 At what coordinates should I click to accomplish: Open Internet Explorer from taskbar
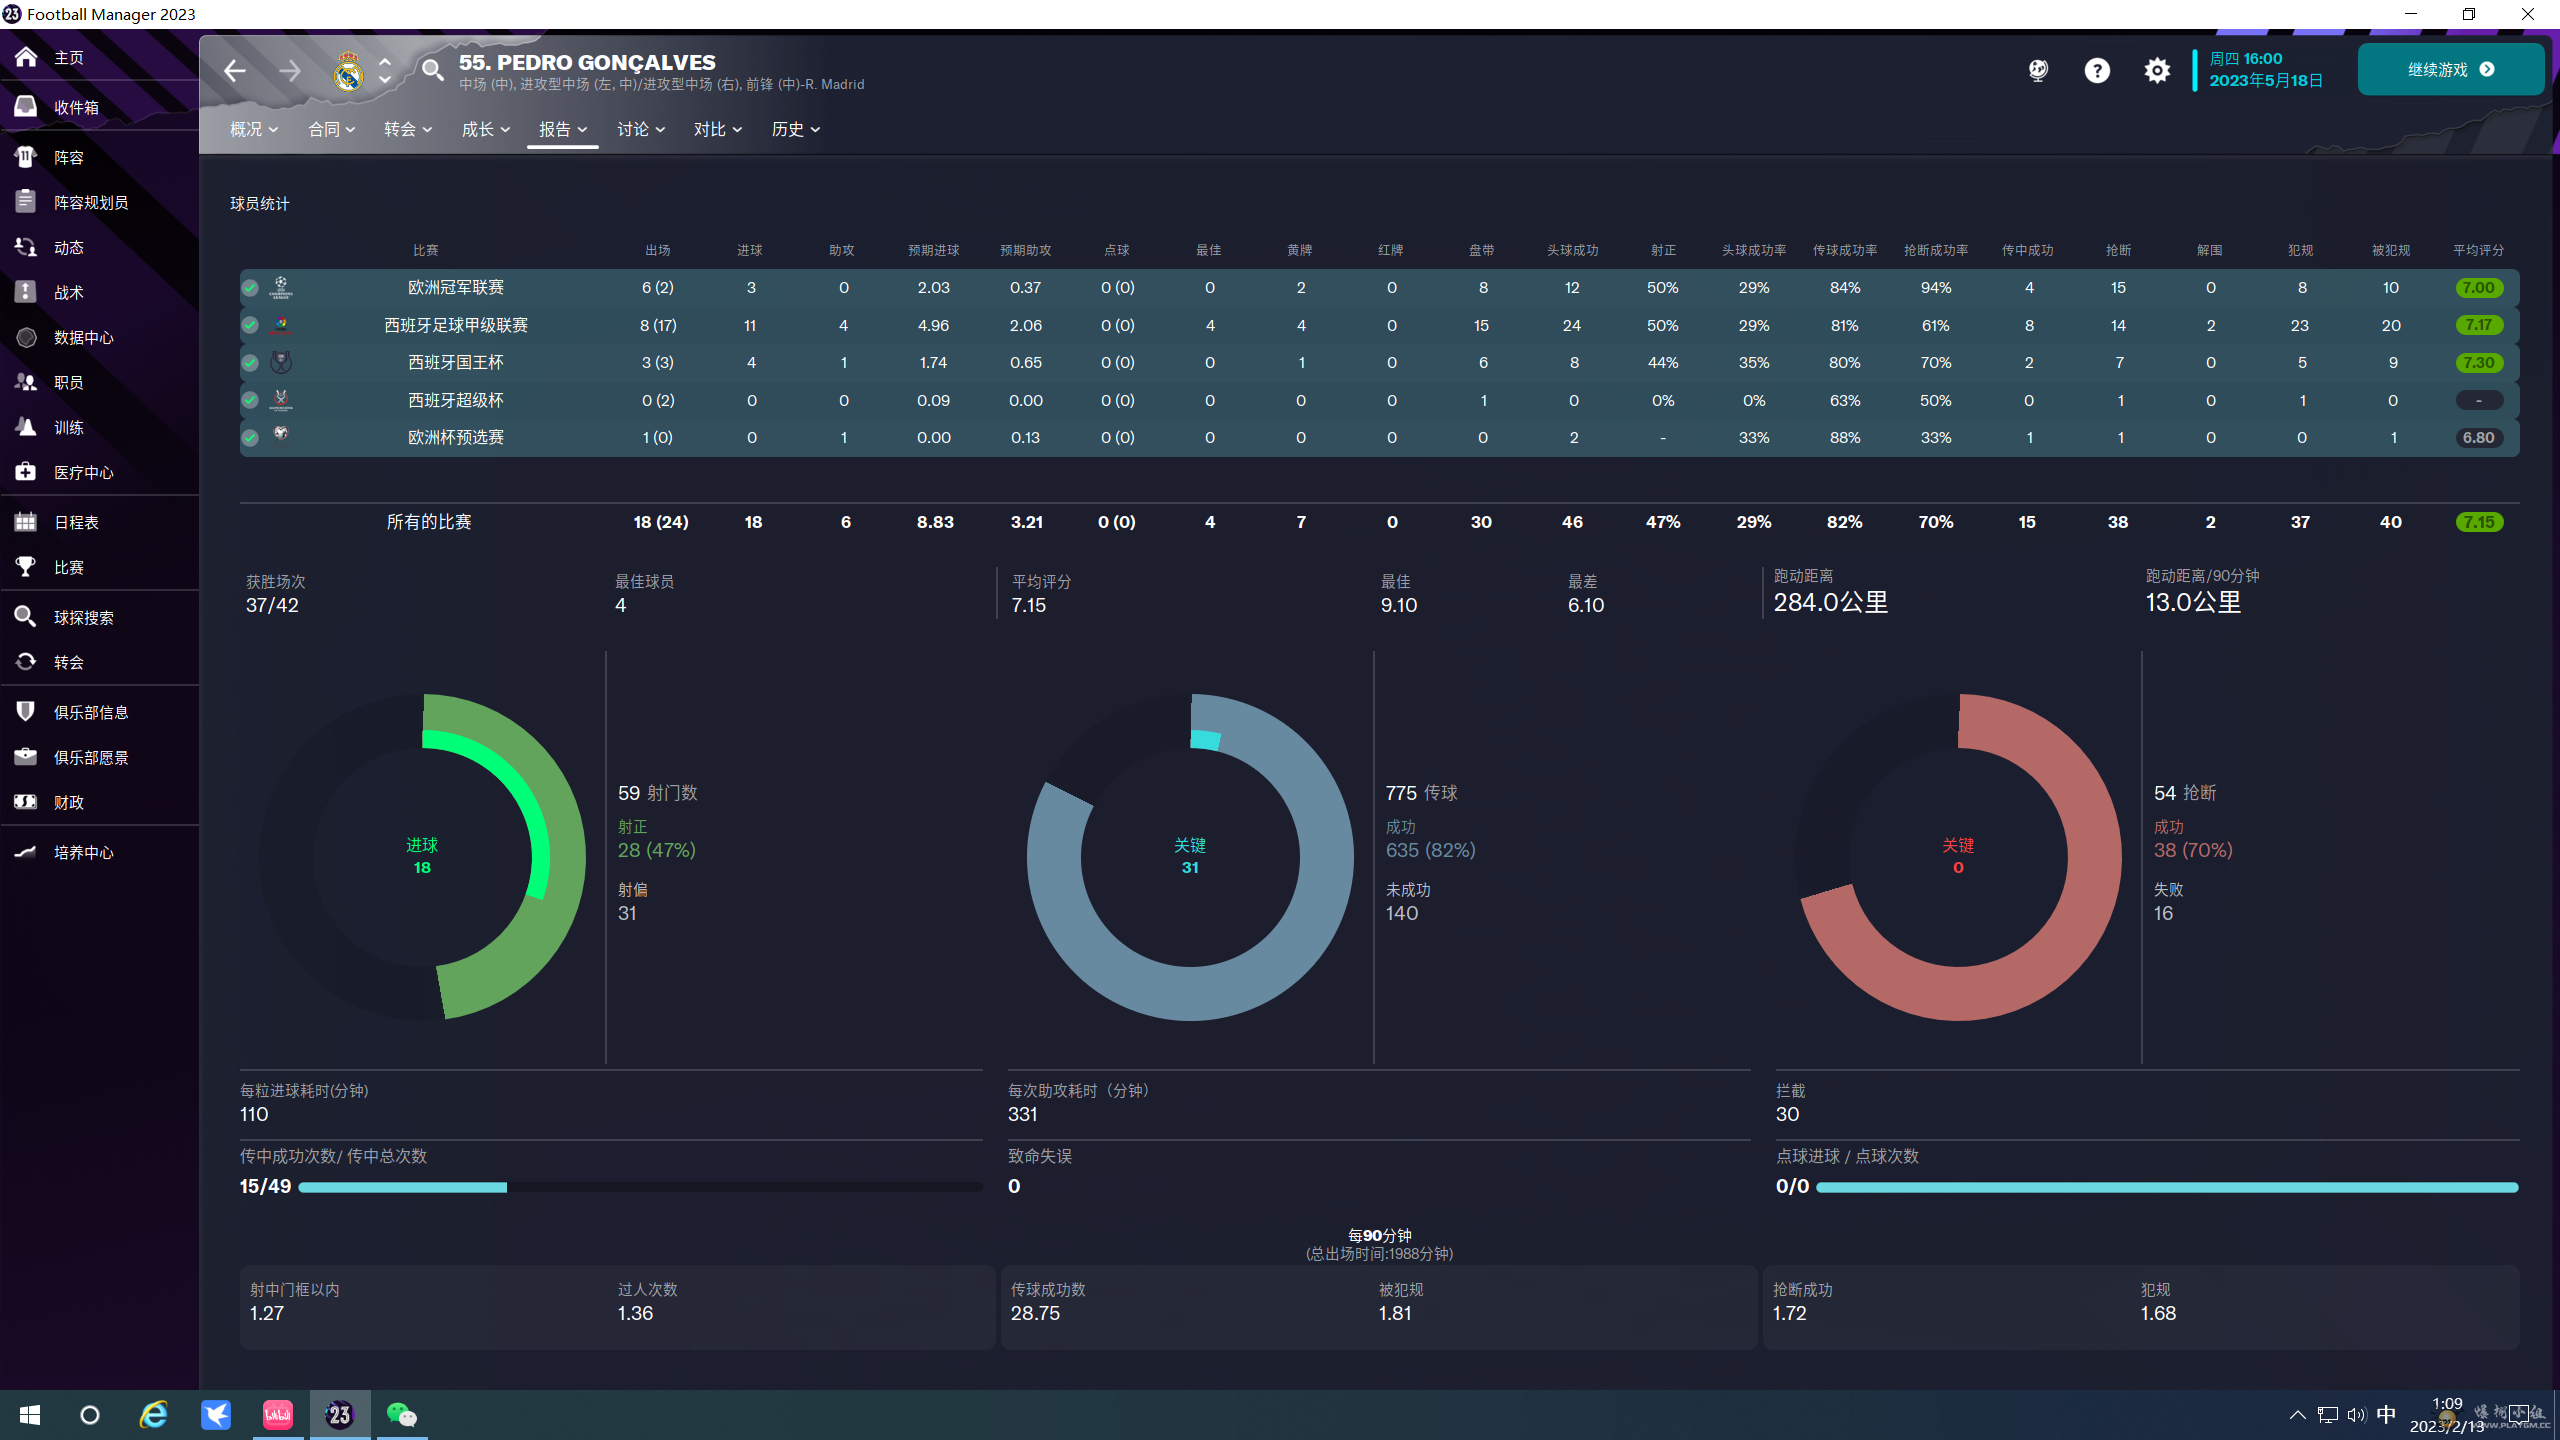(154, 1415)
